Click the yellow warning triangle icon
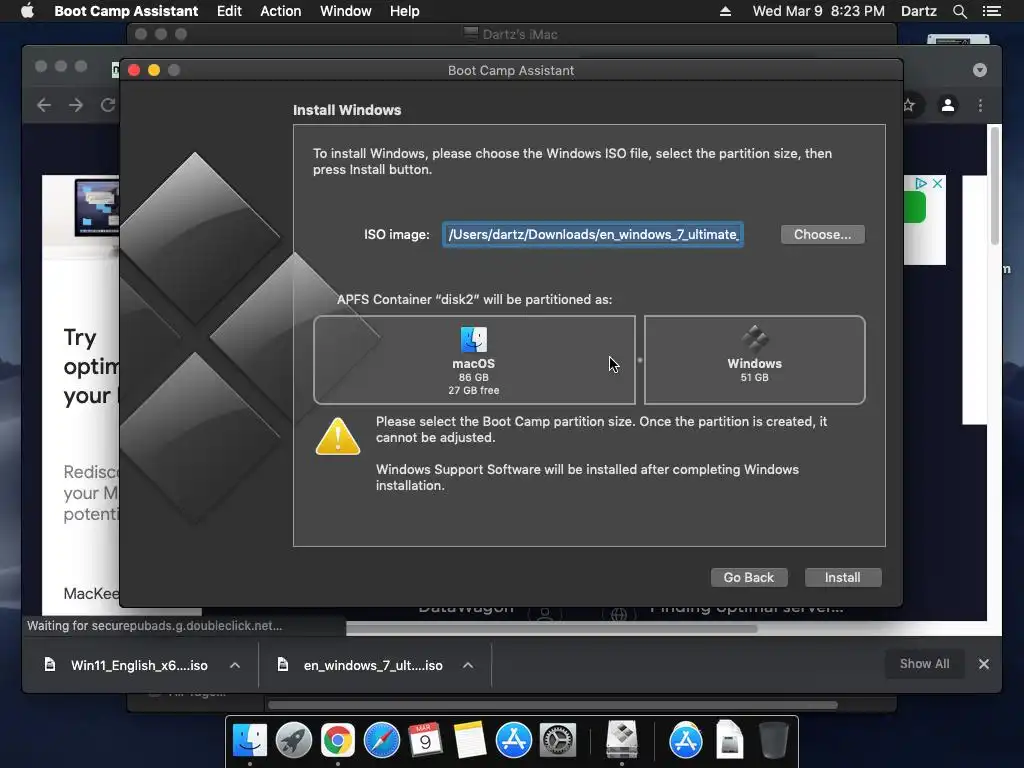 coord(338,436)
